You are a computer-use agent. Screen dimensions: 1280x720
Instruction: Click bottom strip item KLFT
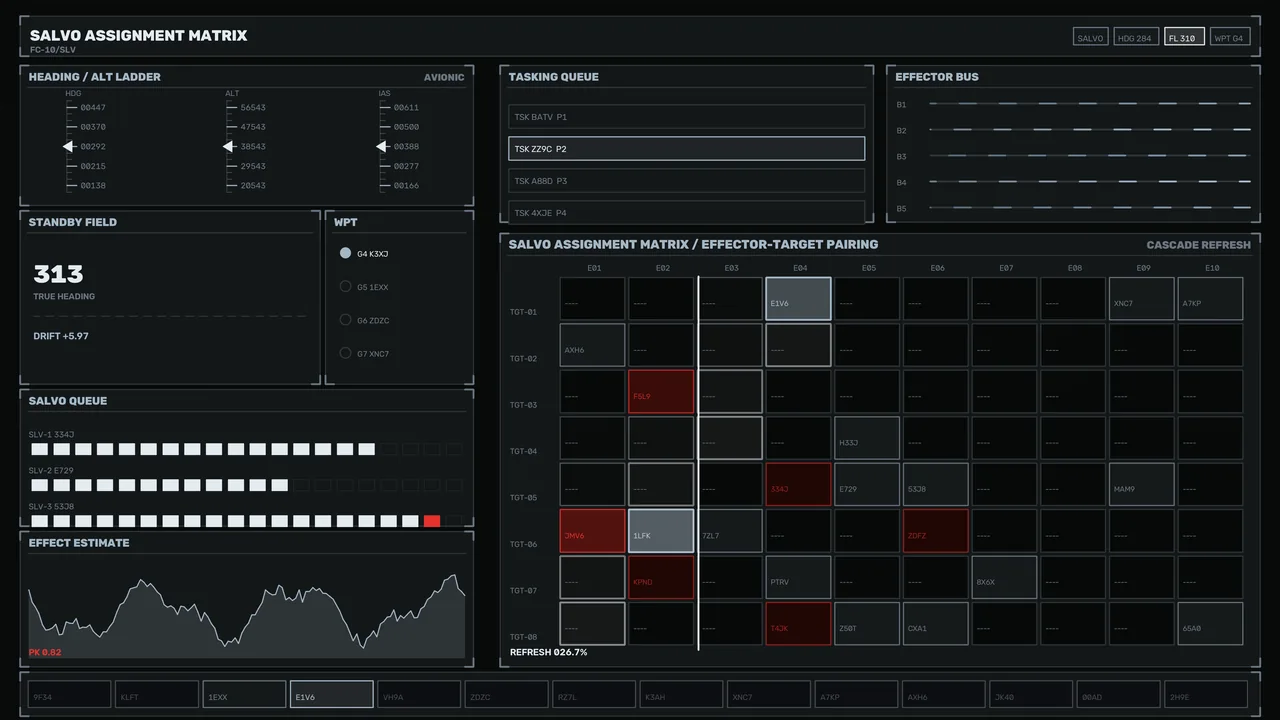coord(156,694)
